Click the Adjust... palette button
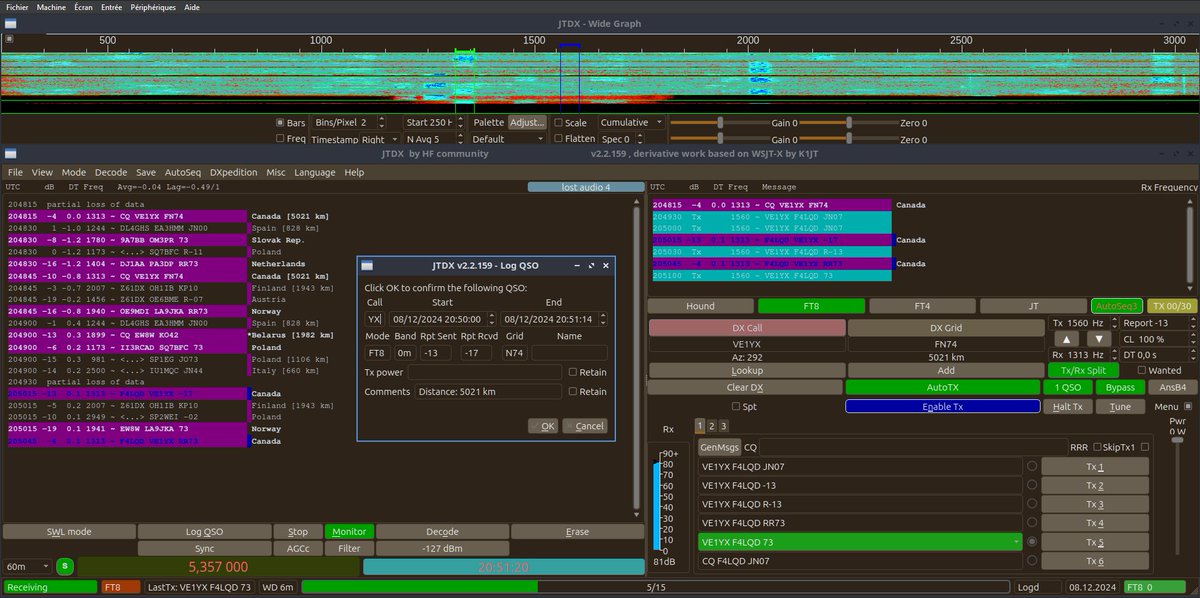 coord(527,122)
